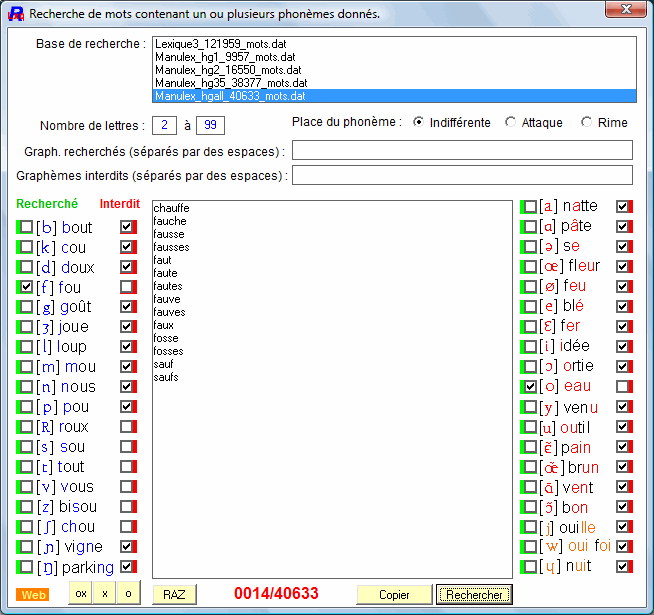Click the minimum letters field showing 2
Viewport: 654px width, 615px height.
pos(164,125)
